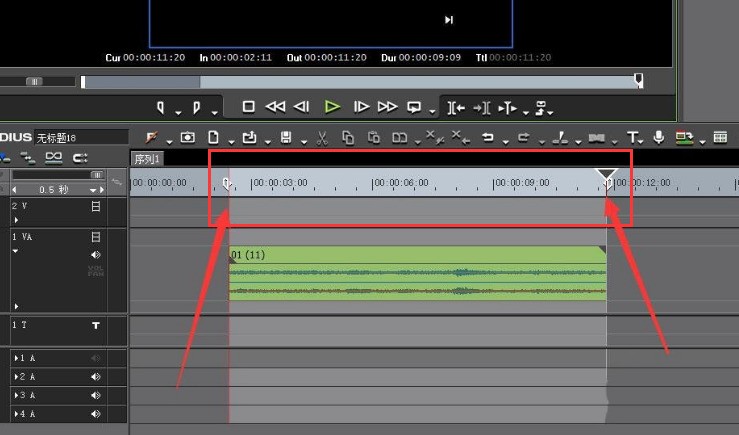The width and height of the screenshot is (739, 435).
Task: Mute the 1 VA track speaker
Action: click(96, 255)
